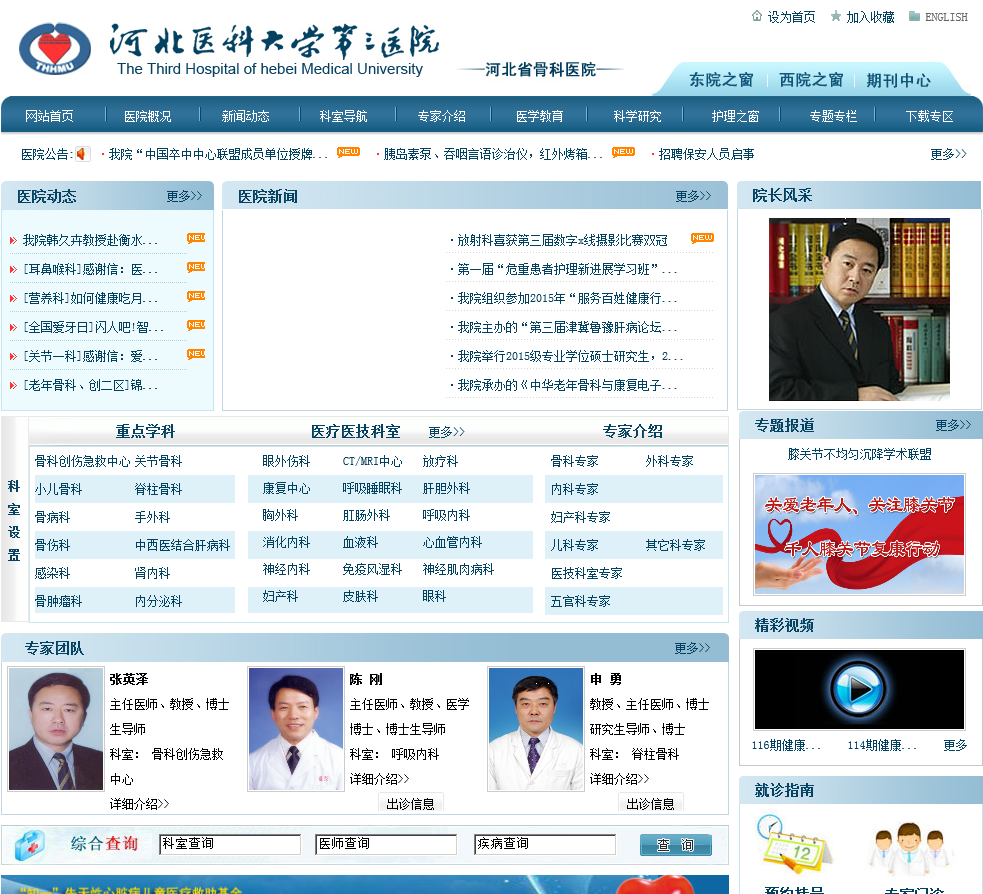Image resolution: width=983 pixels, height=894 pixels.
Task: Open 详细介绍>> for 陈刚
Action: (379, 779)
